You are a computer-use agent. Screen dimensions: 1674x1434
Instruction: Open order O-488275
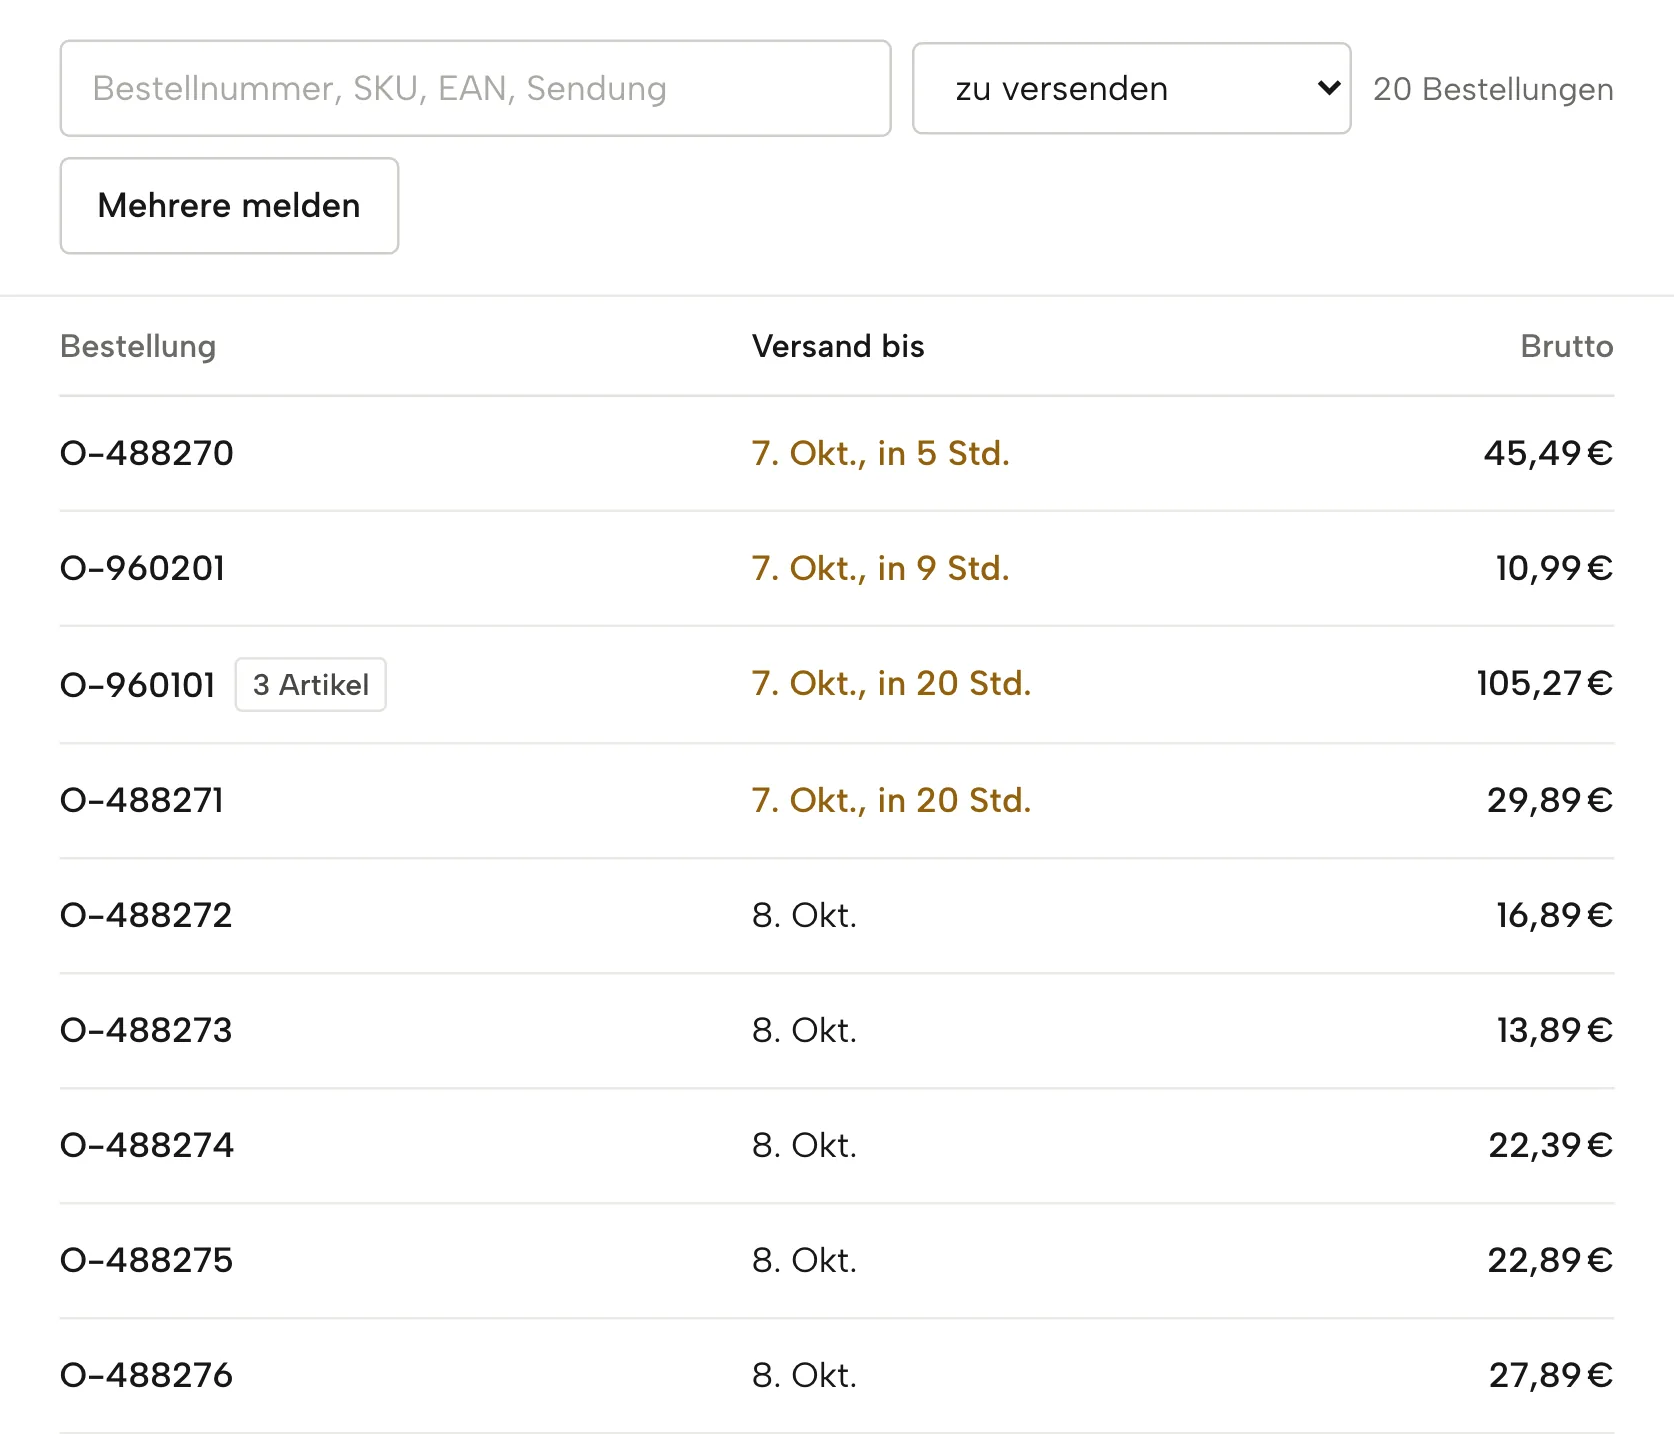click(x=146, y=1260)
